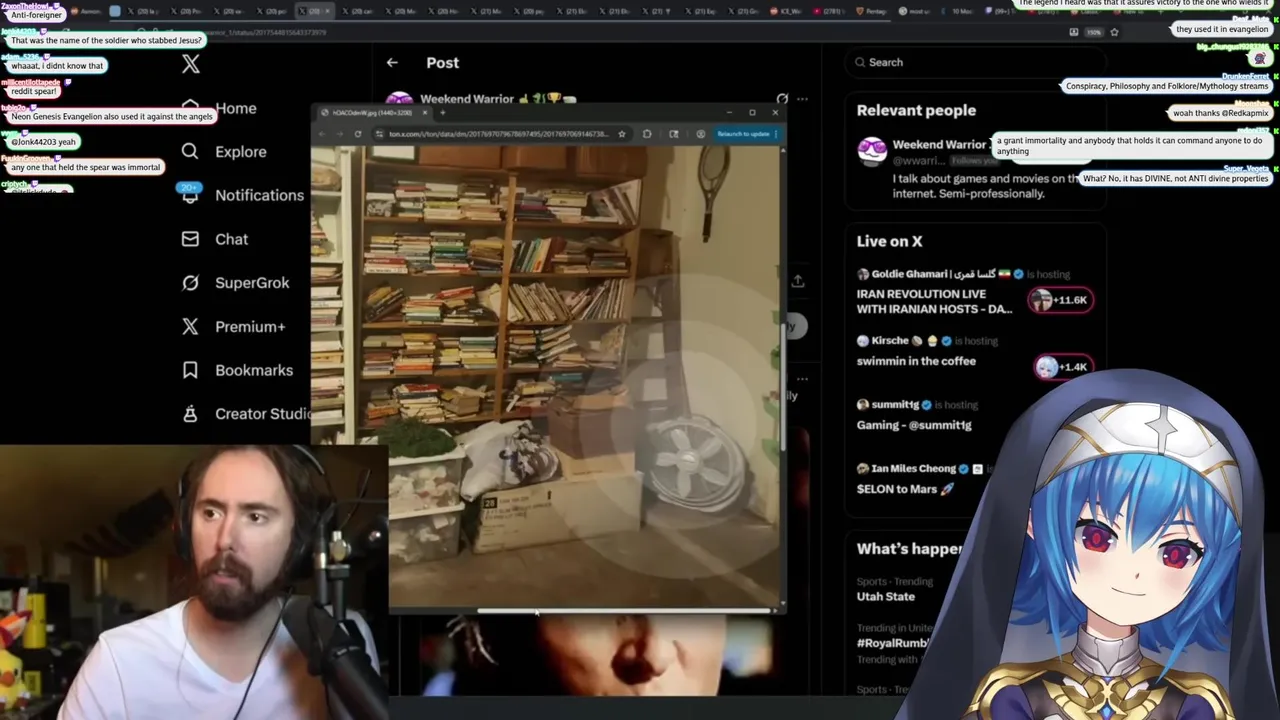The image size is (1280, 720).
Task: Join the +11.6K listeners badge
Action: click(x=1061, y=300)
